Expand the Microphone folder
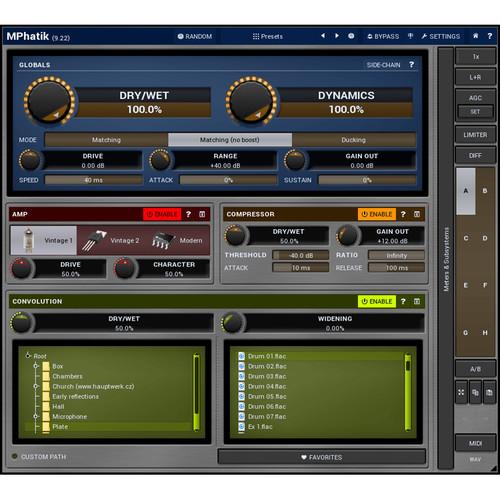This screenshot has height=500, width=500. click(36, 416)
